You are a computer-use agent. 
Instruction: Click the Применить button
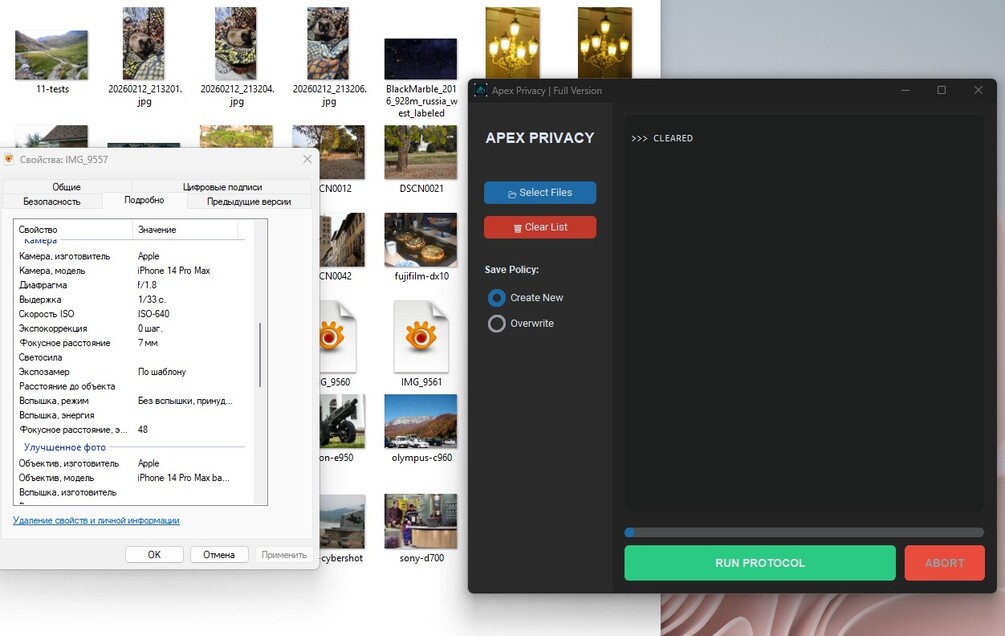[284, 555]
